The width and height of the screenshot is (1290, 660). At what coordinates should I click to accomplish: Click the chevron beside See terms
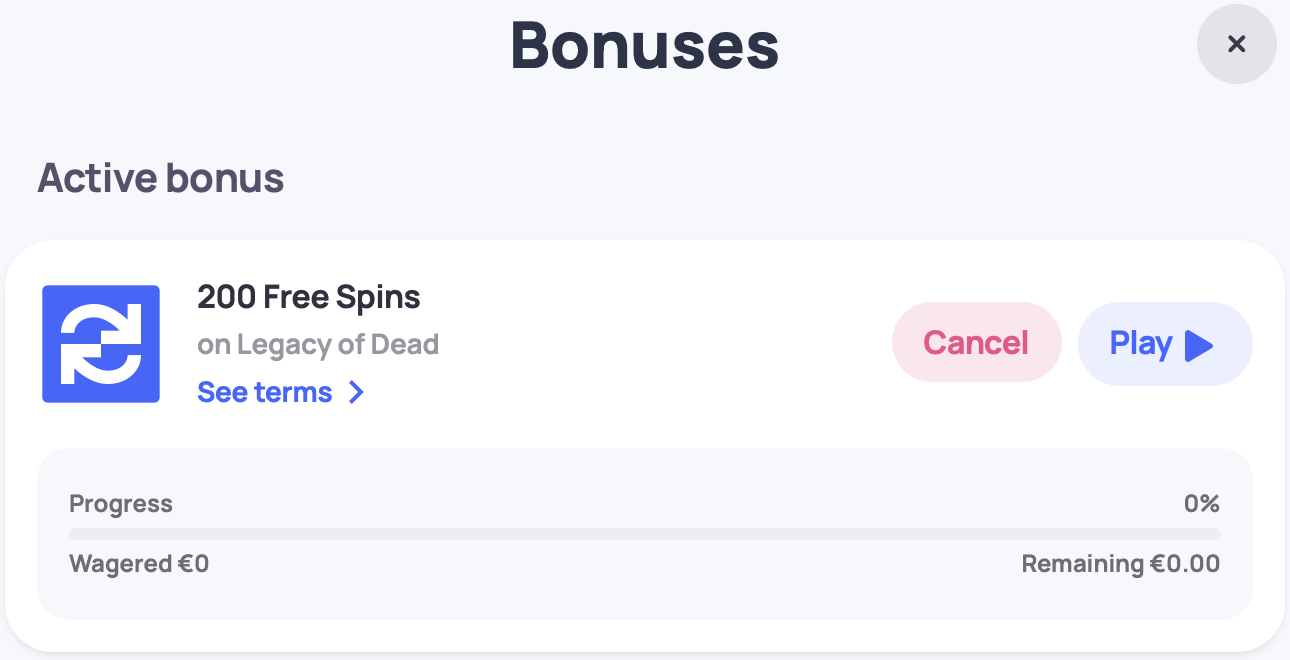tap(356, 393)
